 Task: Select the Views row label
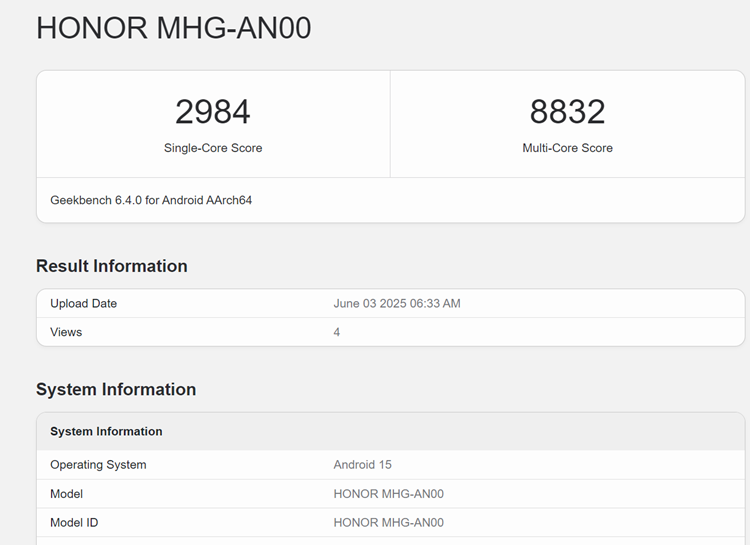[x=66, y=332]
